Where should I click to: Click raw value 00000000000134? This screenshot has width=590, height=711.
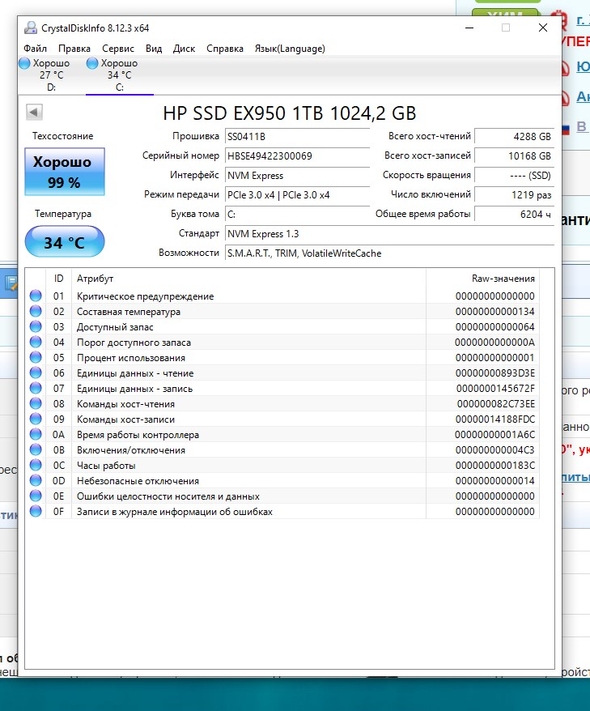tap(495, 312)
